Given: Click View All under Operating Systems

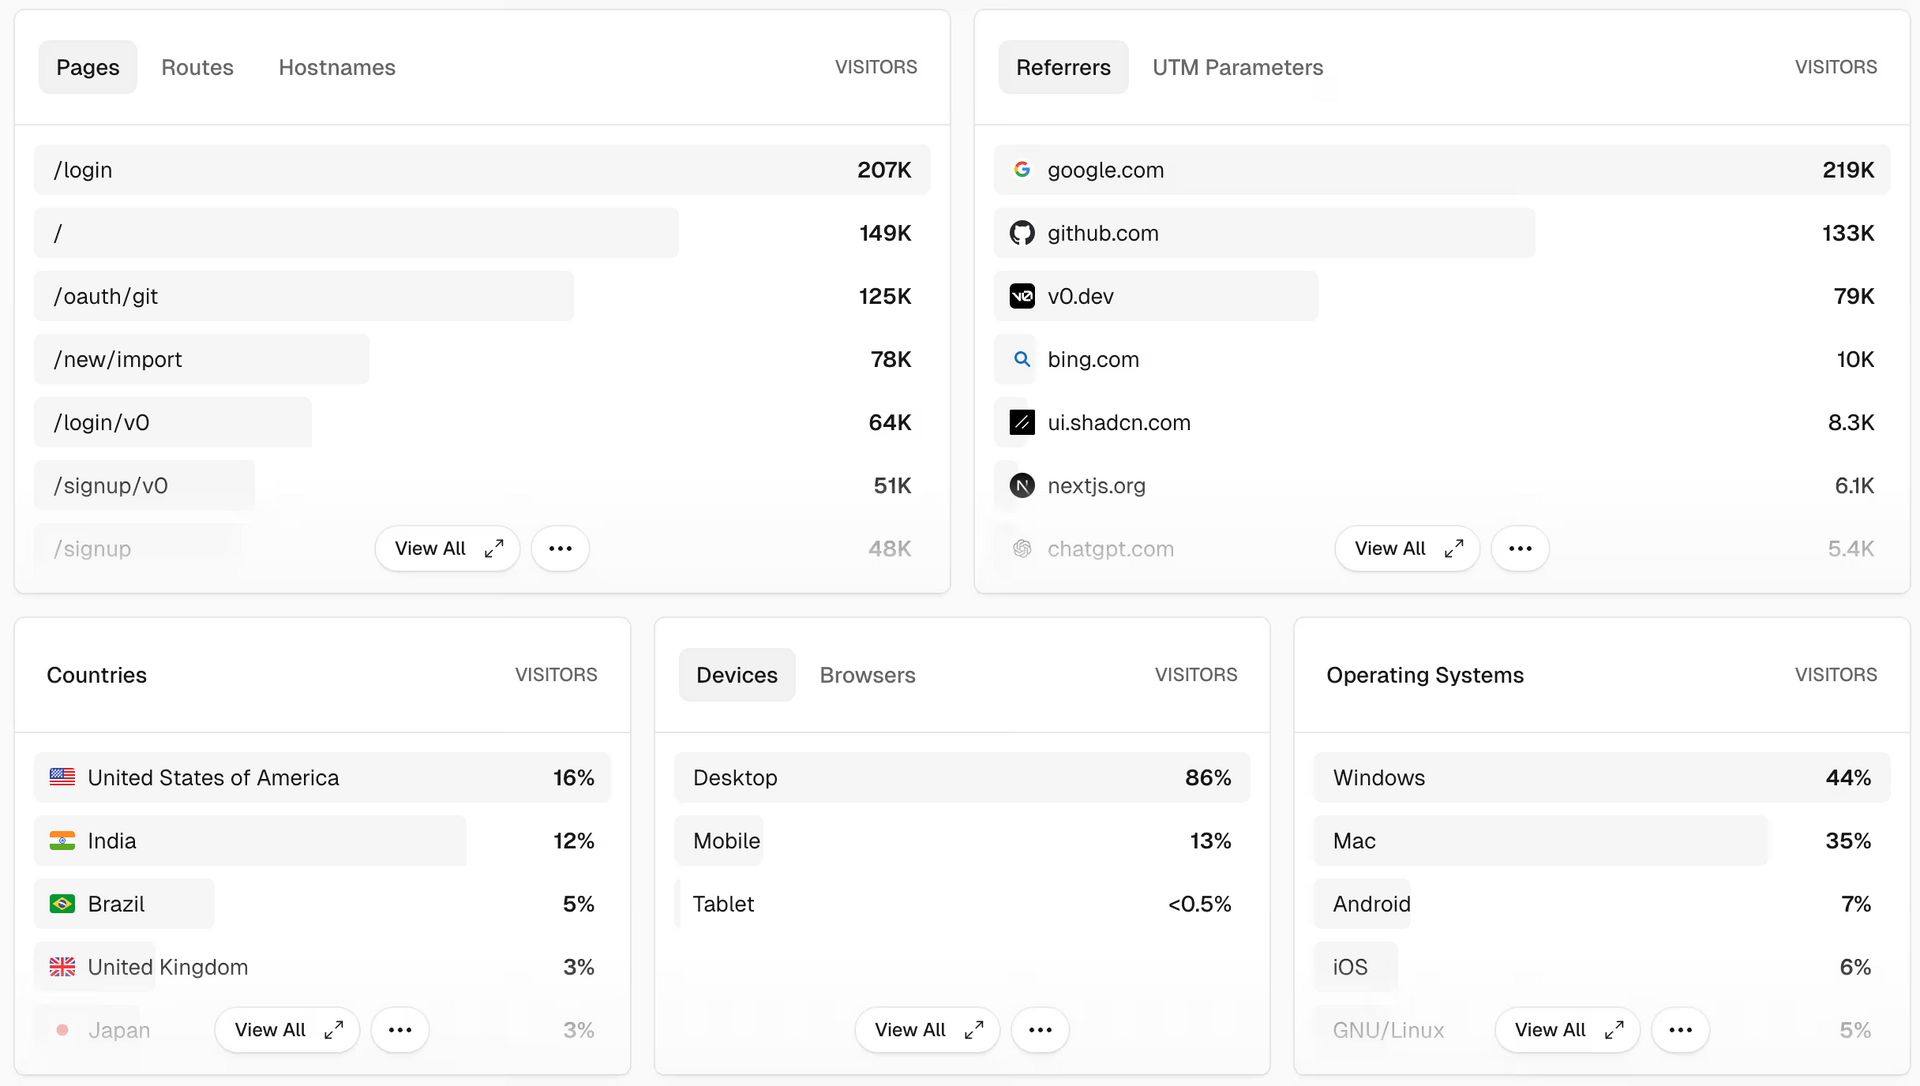Looking at the screenshot, I should [x=1566, y=1029].
